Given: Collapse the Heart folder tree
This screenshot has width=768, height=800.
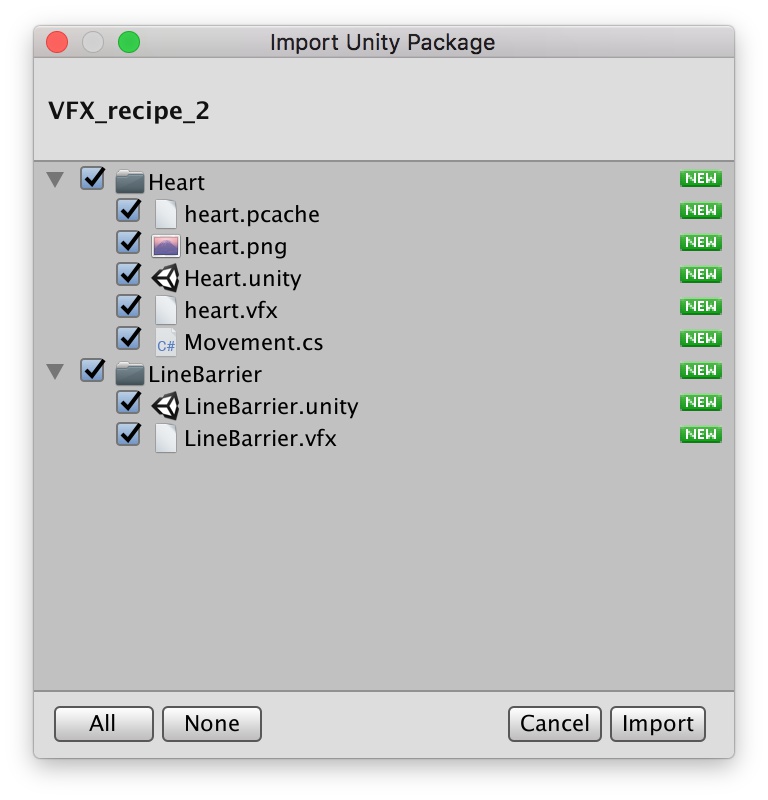Looking at the screenshot, I should click(x=55, y=181).
